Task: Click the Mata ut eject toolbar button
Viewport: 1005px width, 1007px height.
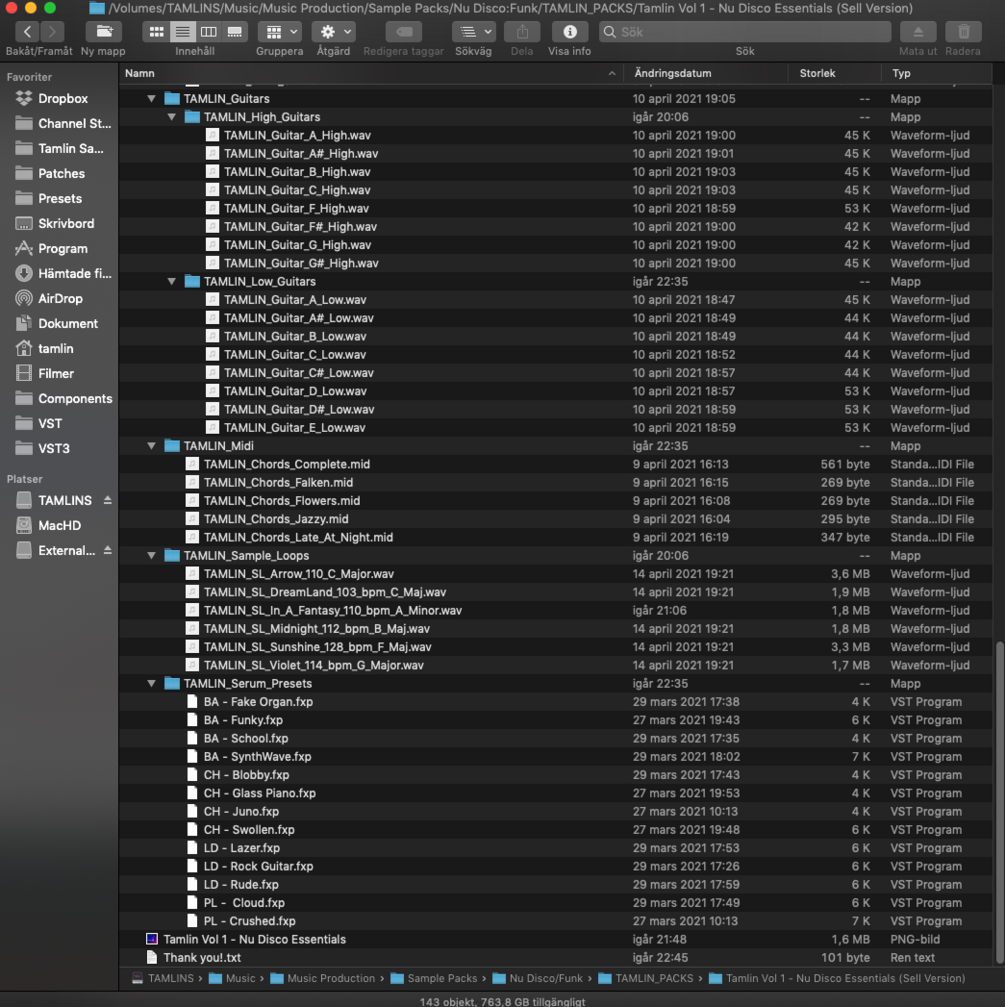Action: (x=918, y=31)
